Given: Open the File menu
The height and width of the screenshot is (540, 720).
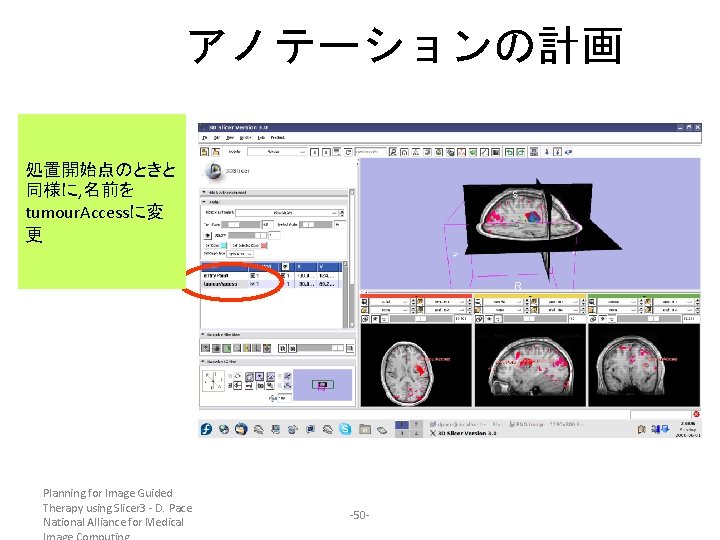Looking at the screenshot, I should point(204,138).
